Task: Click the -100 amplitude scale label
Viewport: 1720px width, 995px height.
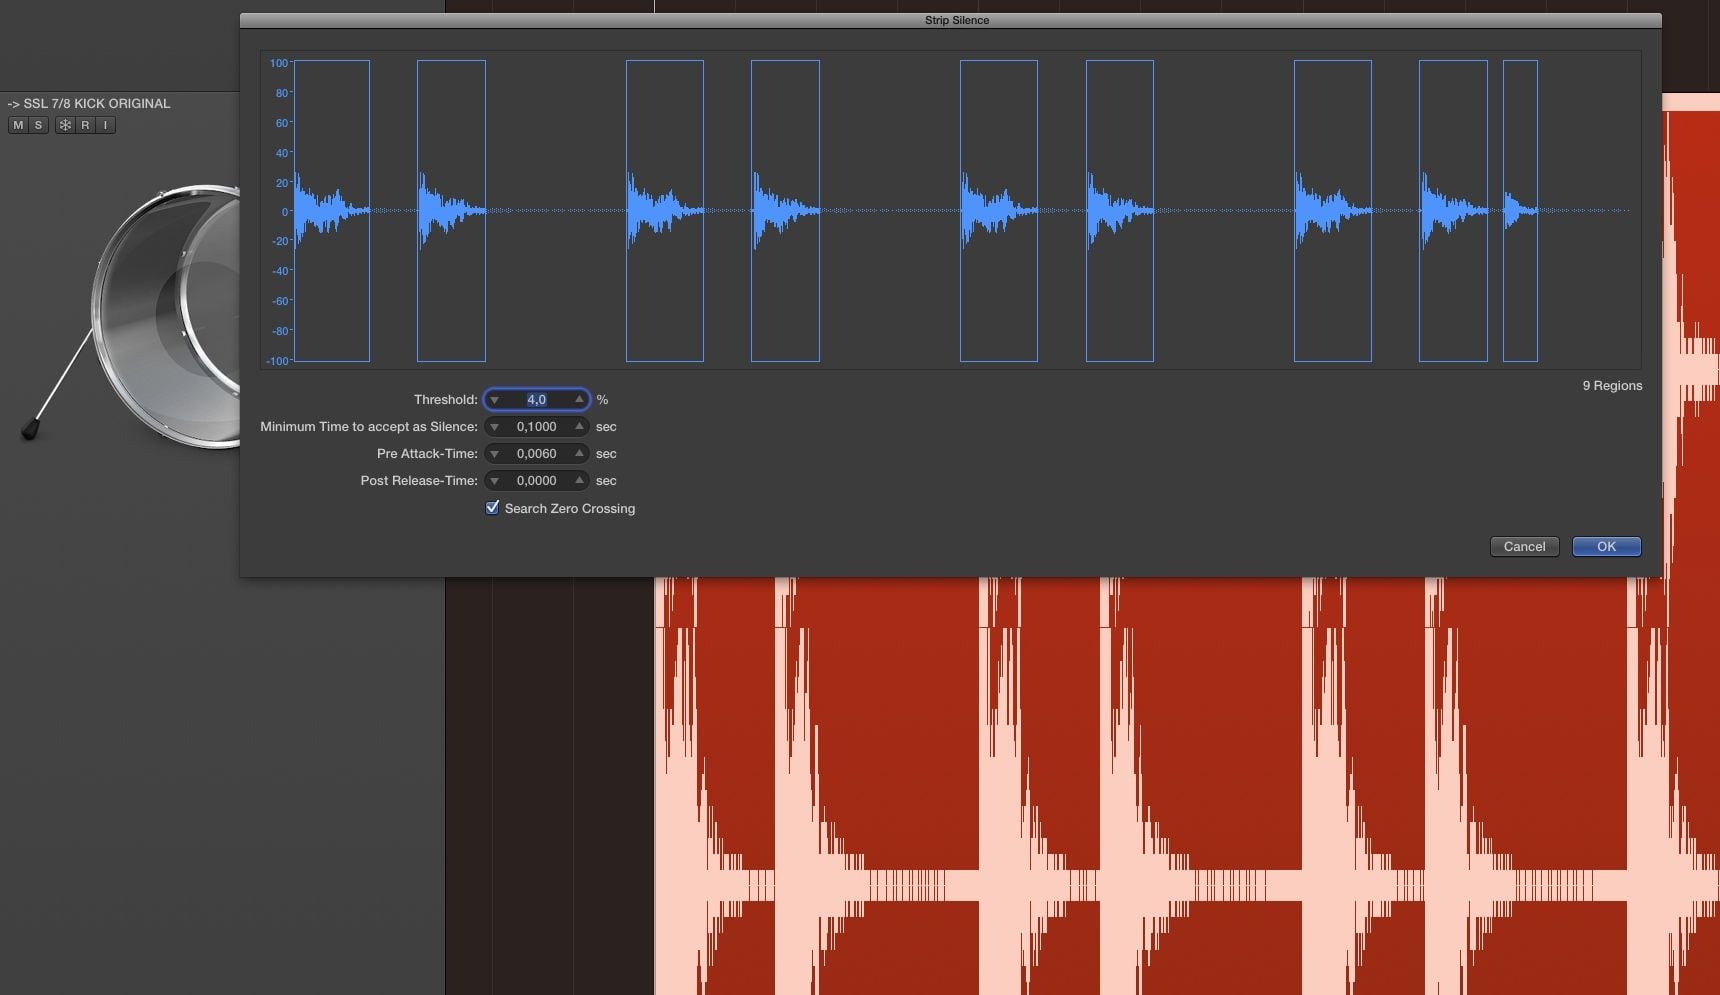Action: 277,361
